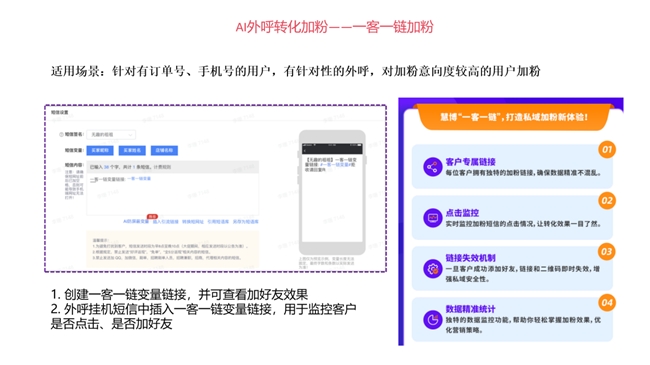Click the 适用场景 description line

[296, 71]
